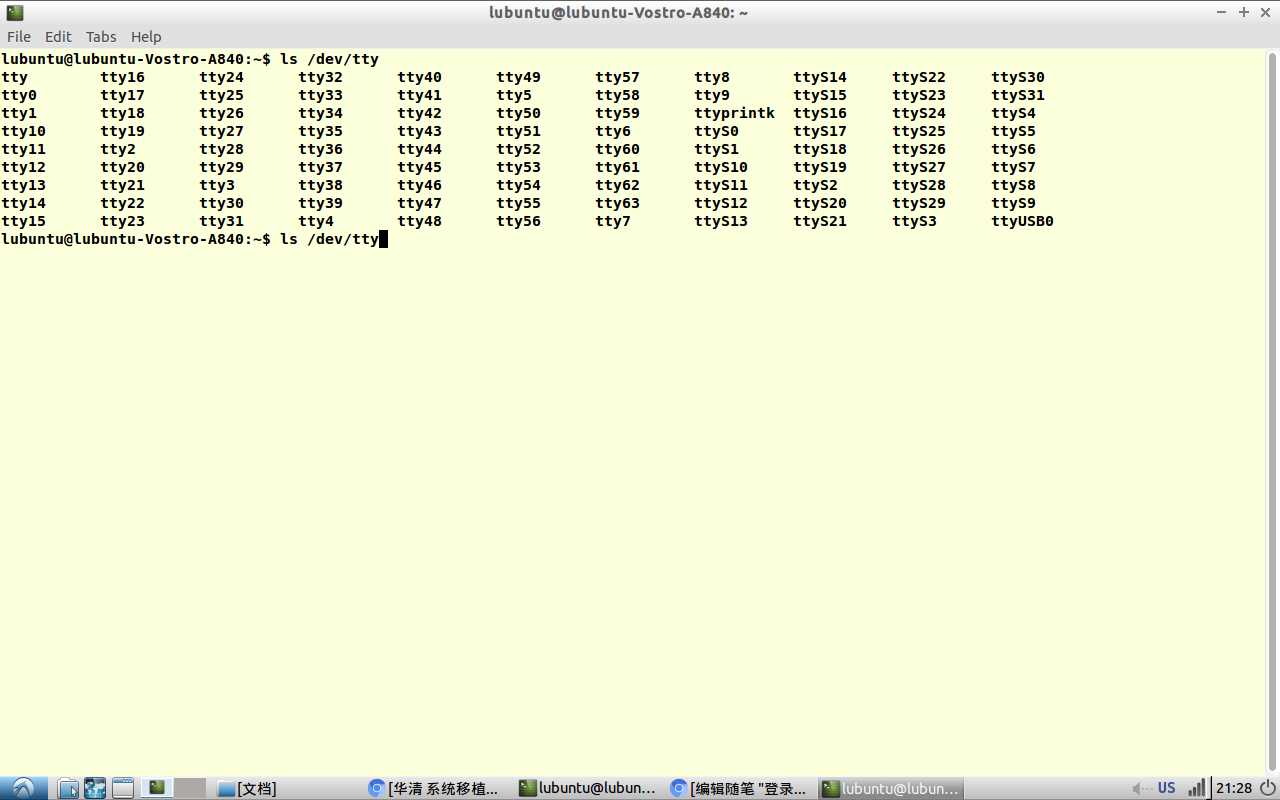The height and width of the screenshot is (800, 1280).
Task: Click tty40 in the listing
Action: pyautogui.click(x=419, y=77)
